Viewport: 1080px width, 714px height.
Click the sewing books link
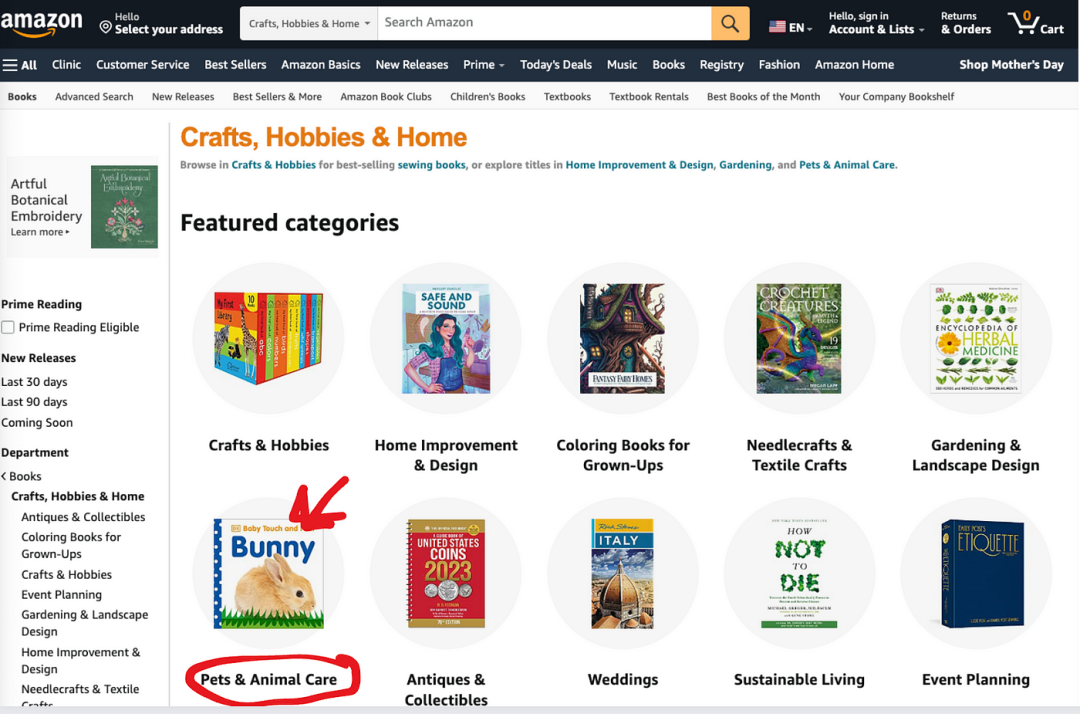pos(431,165)
